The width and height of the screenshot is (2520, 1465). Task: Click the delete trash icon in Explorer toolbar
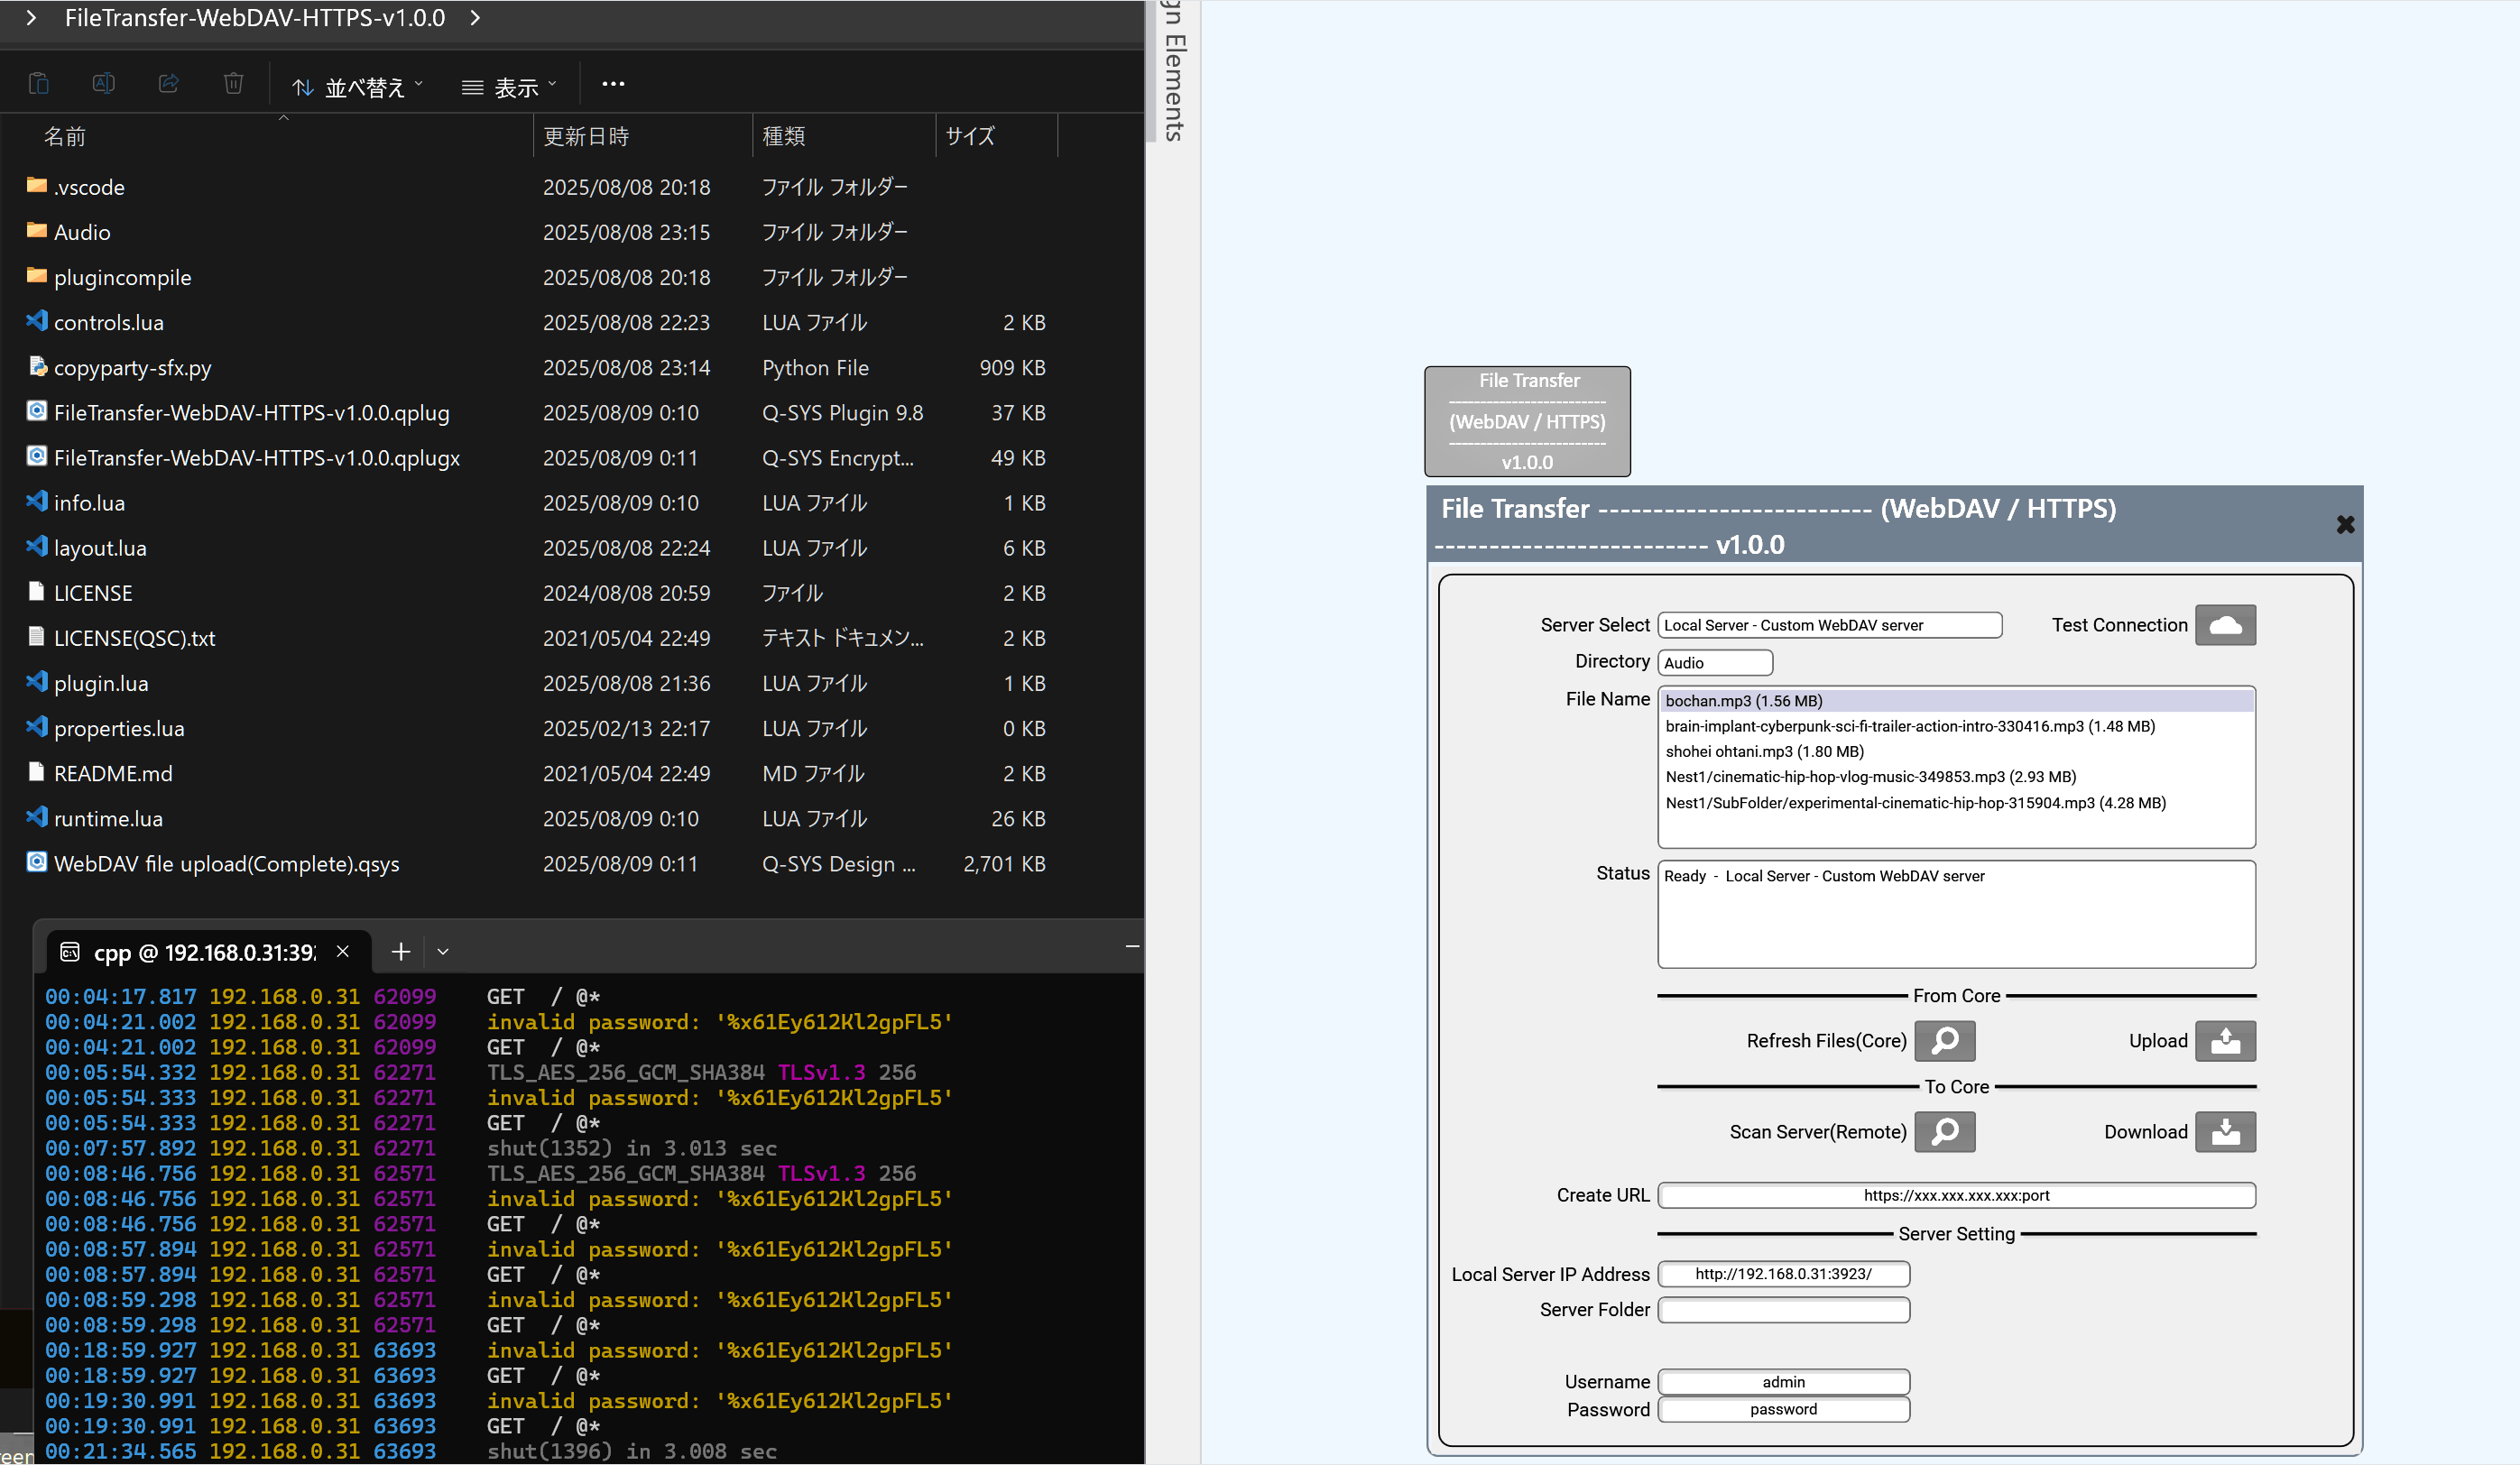(x=233, y=84)
